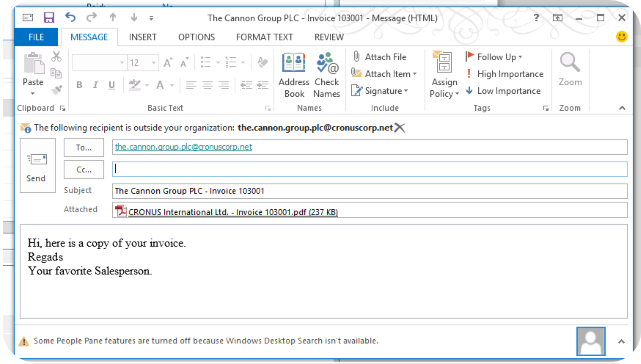The image size is (641, 364).
Task: Mark message as Low Importance
Action: (x=503, y=91)
